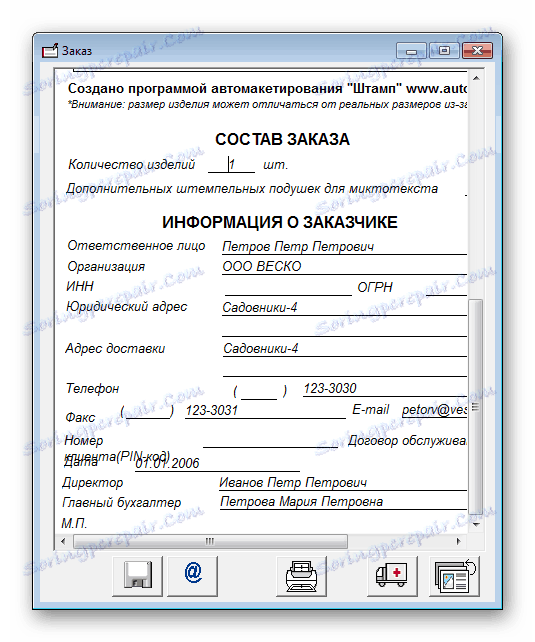Minimize the Заказ window
Screen dimensions: 535x642
411,51
